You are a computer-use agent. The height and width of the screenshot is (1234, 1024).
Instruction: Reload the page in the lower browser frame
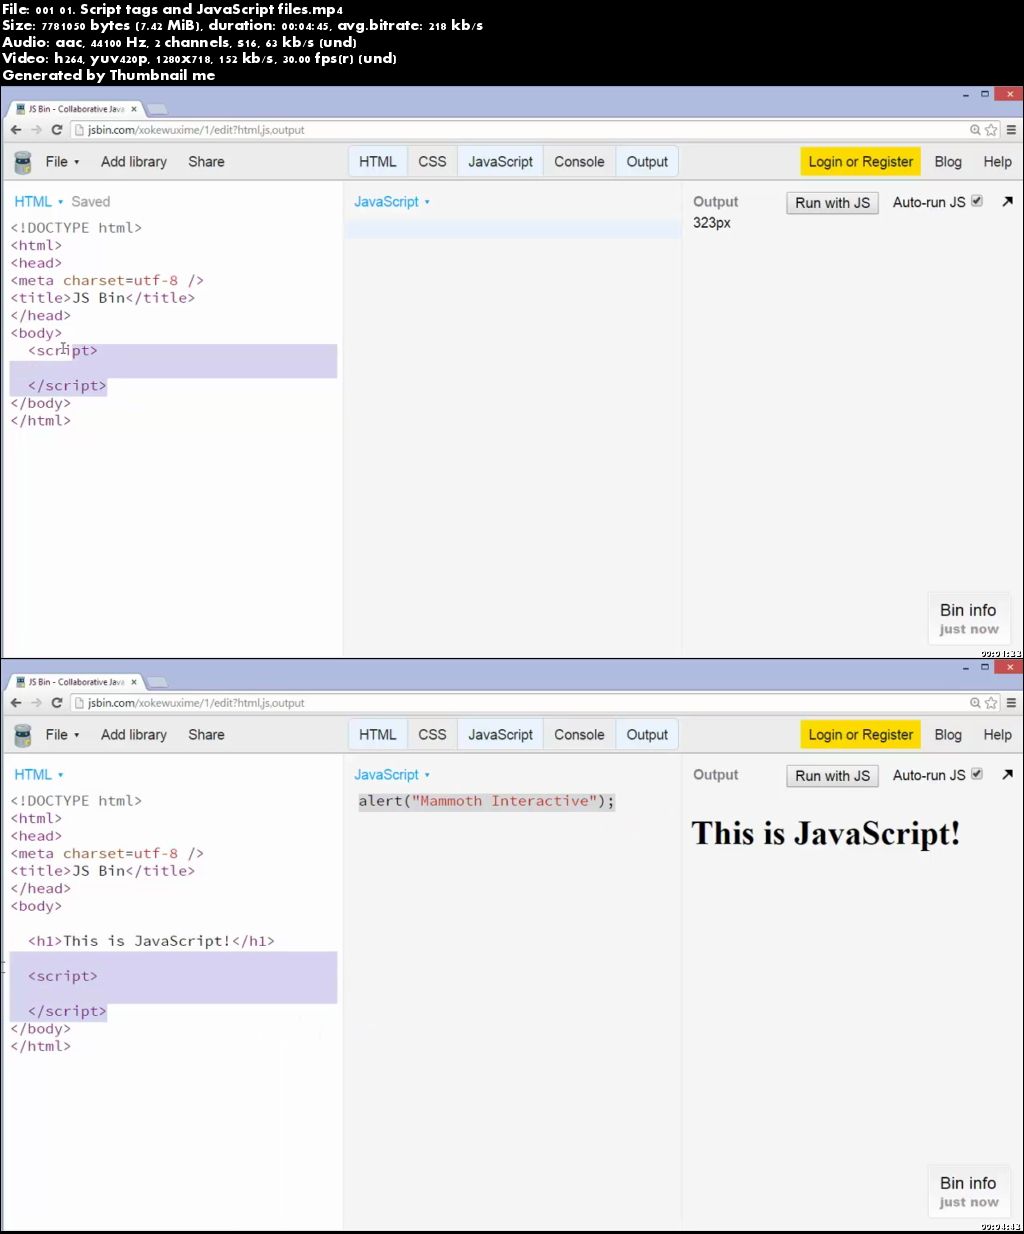(57, 703)
